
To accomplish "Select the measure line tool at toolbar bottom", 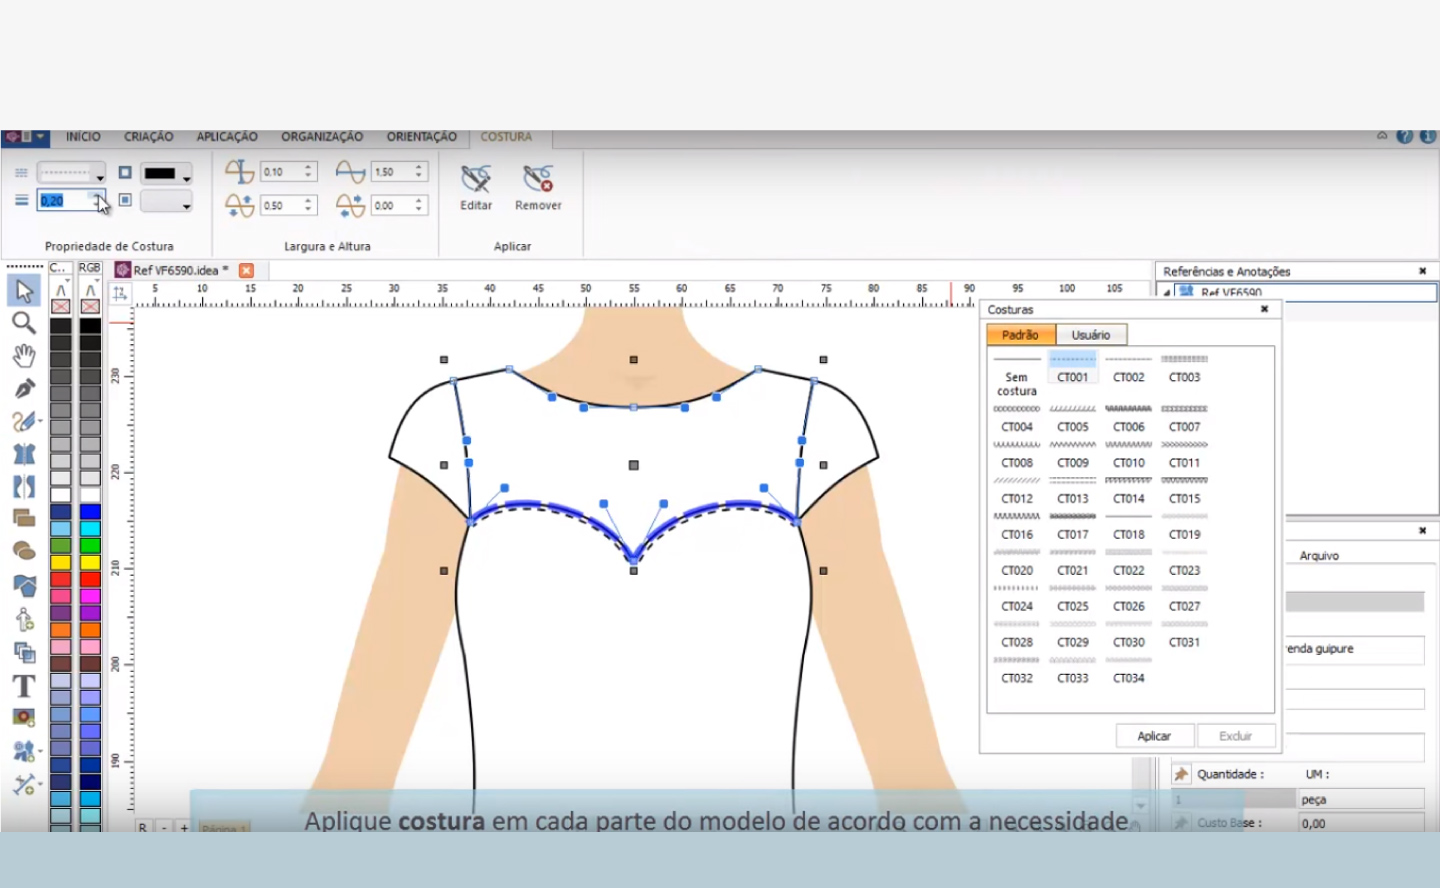I will (x=24, y=784).
